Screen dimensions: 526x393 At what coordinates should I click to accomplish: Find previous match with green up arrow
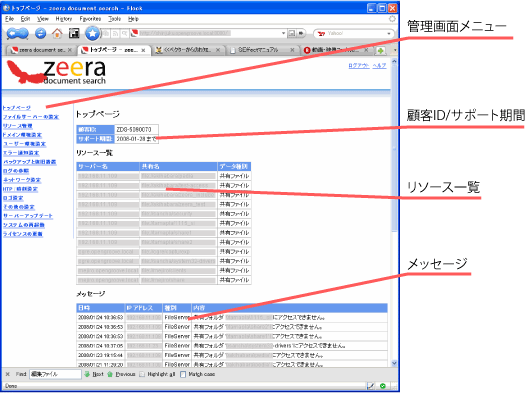click(x=110, y=374)
